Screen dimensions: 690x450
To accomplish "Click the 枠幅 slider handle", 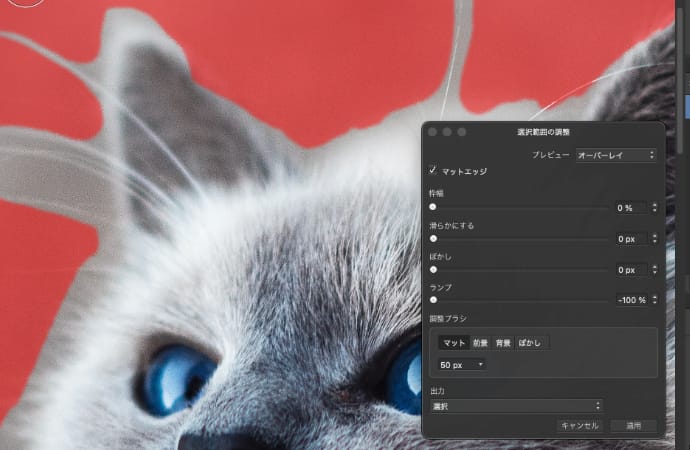I will [x=433, y=208].
